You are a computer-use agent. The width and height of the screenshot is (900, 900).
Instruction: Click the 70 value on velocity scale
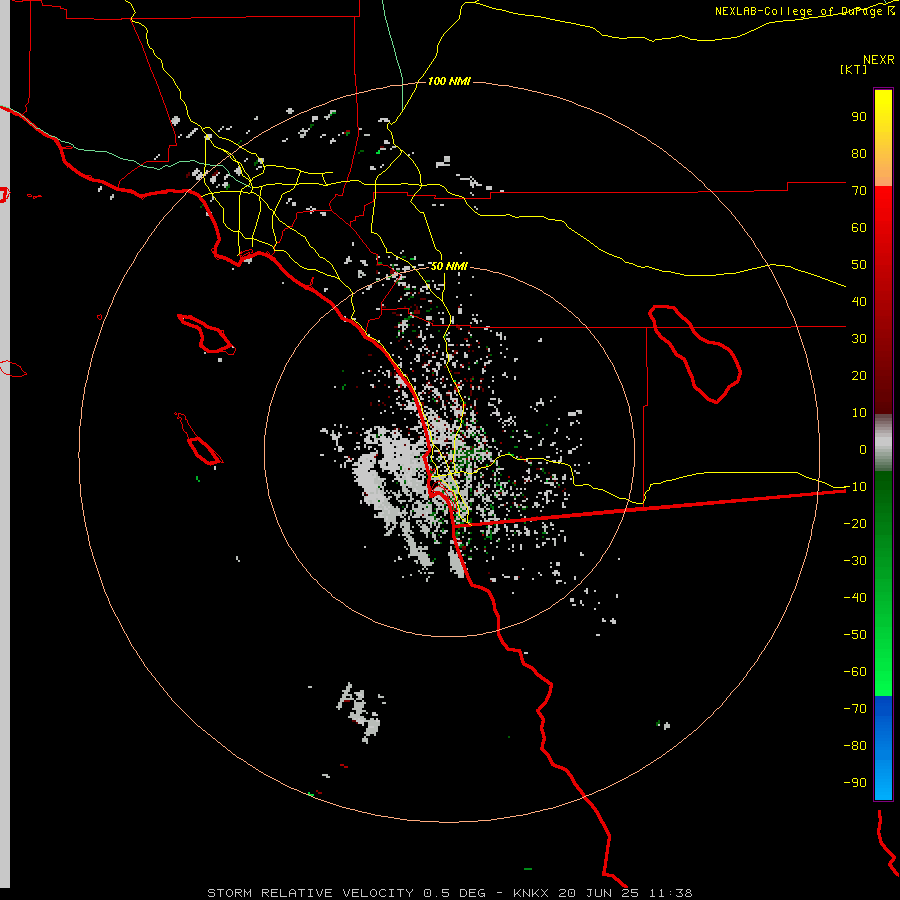859,191
